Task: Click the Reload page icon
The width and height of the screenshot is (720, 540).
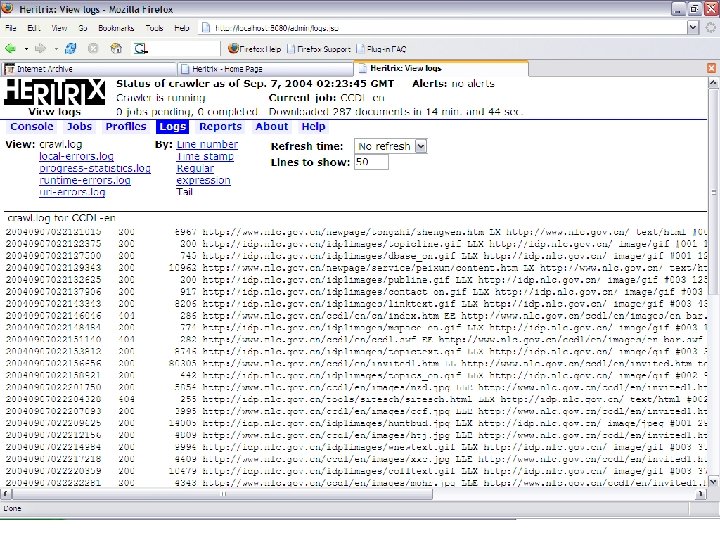Action: click(x=71, y=48)
